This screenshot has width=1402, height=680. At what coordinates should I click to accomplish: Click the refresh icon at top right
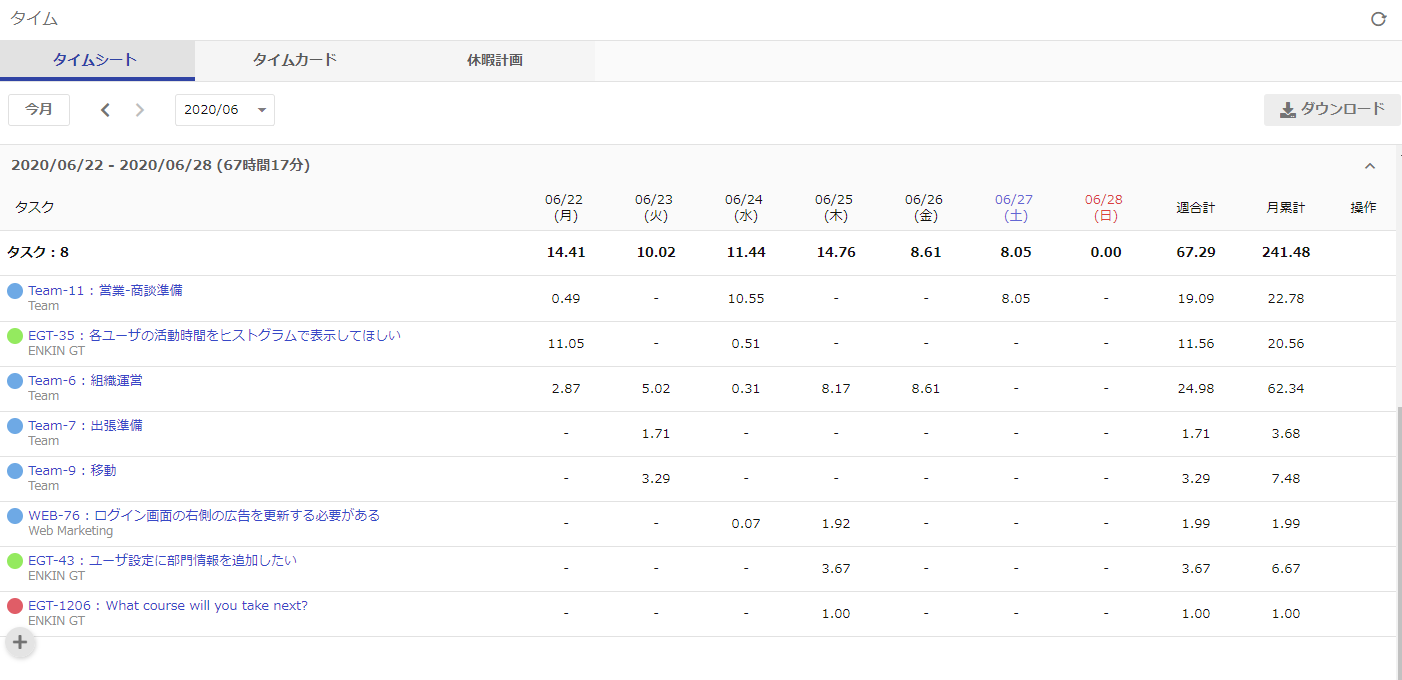(1378, 19)
